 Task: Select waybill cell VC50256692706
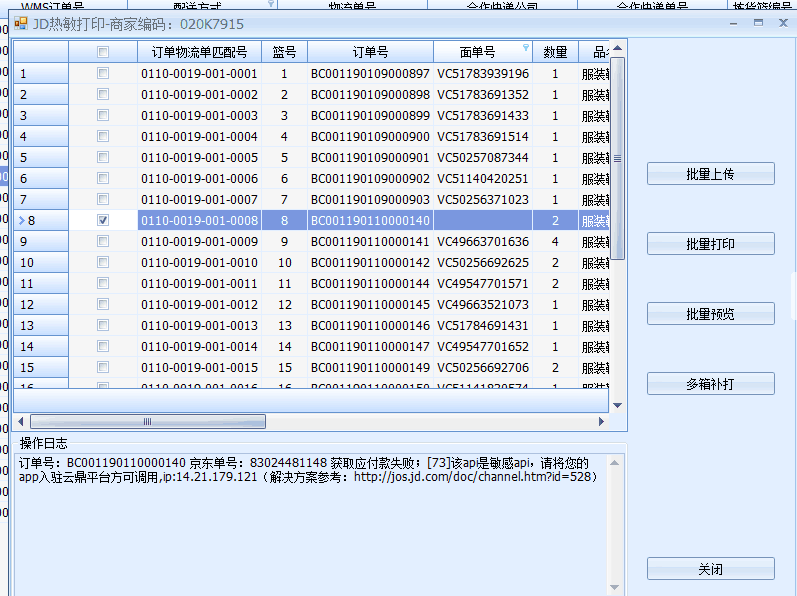483,367
